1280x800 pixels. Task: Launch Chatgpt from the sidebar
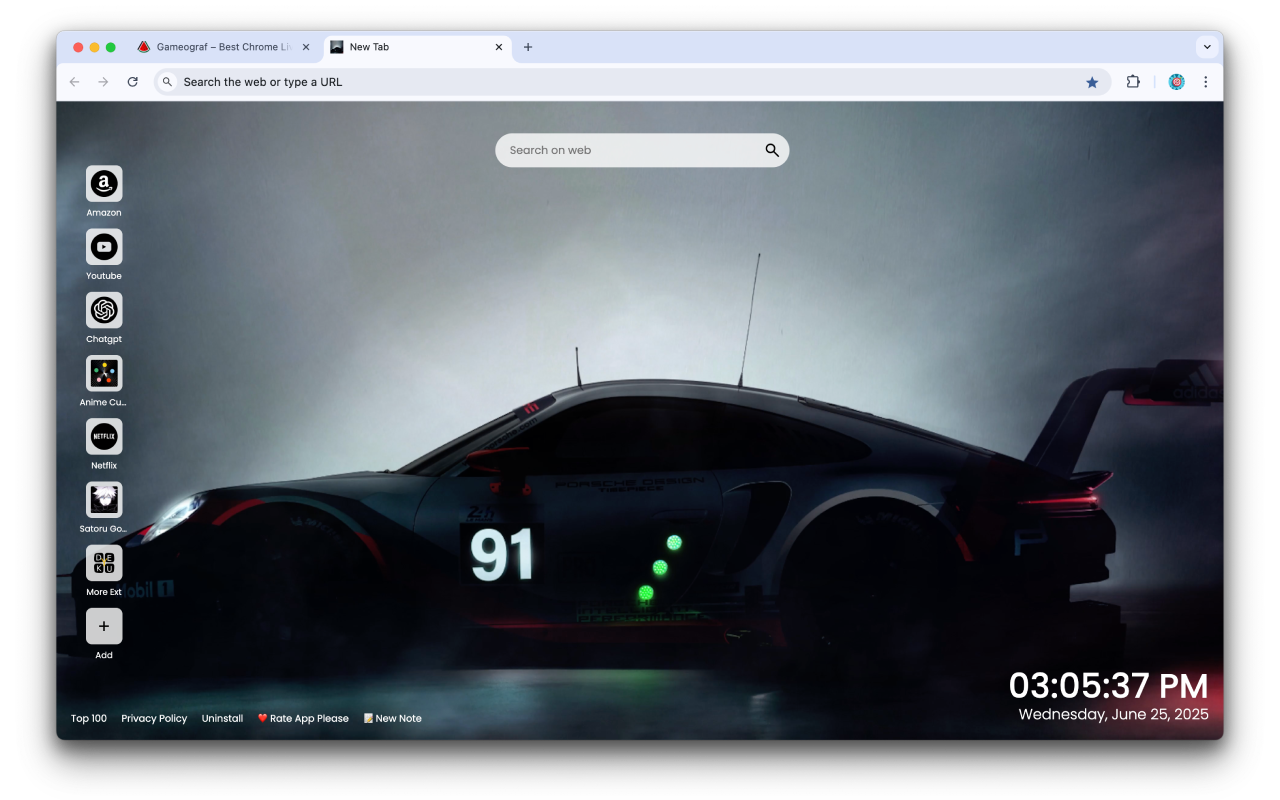104,310
